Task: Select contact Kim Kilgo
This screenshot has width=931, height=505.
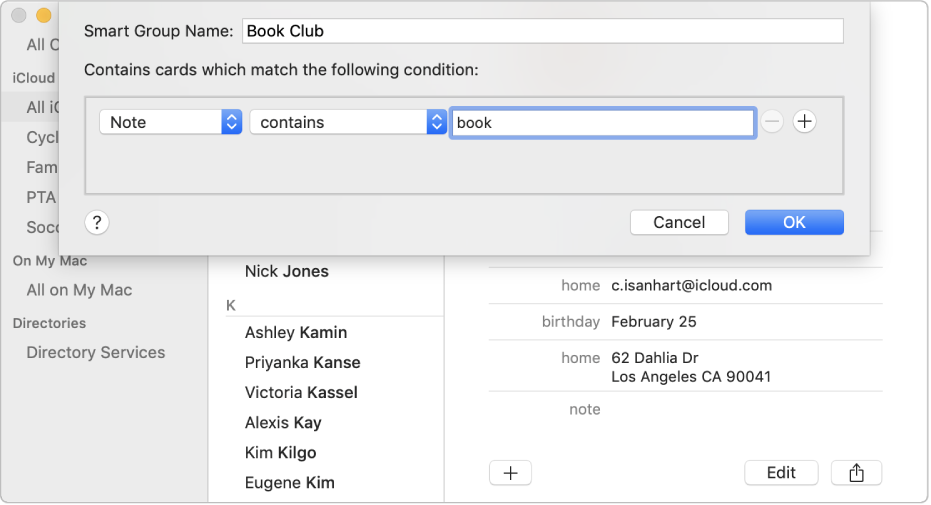Action: tap(280, 453)
